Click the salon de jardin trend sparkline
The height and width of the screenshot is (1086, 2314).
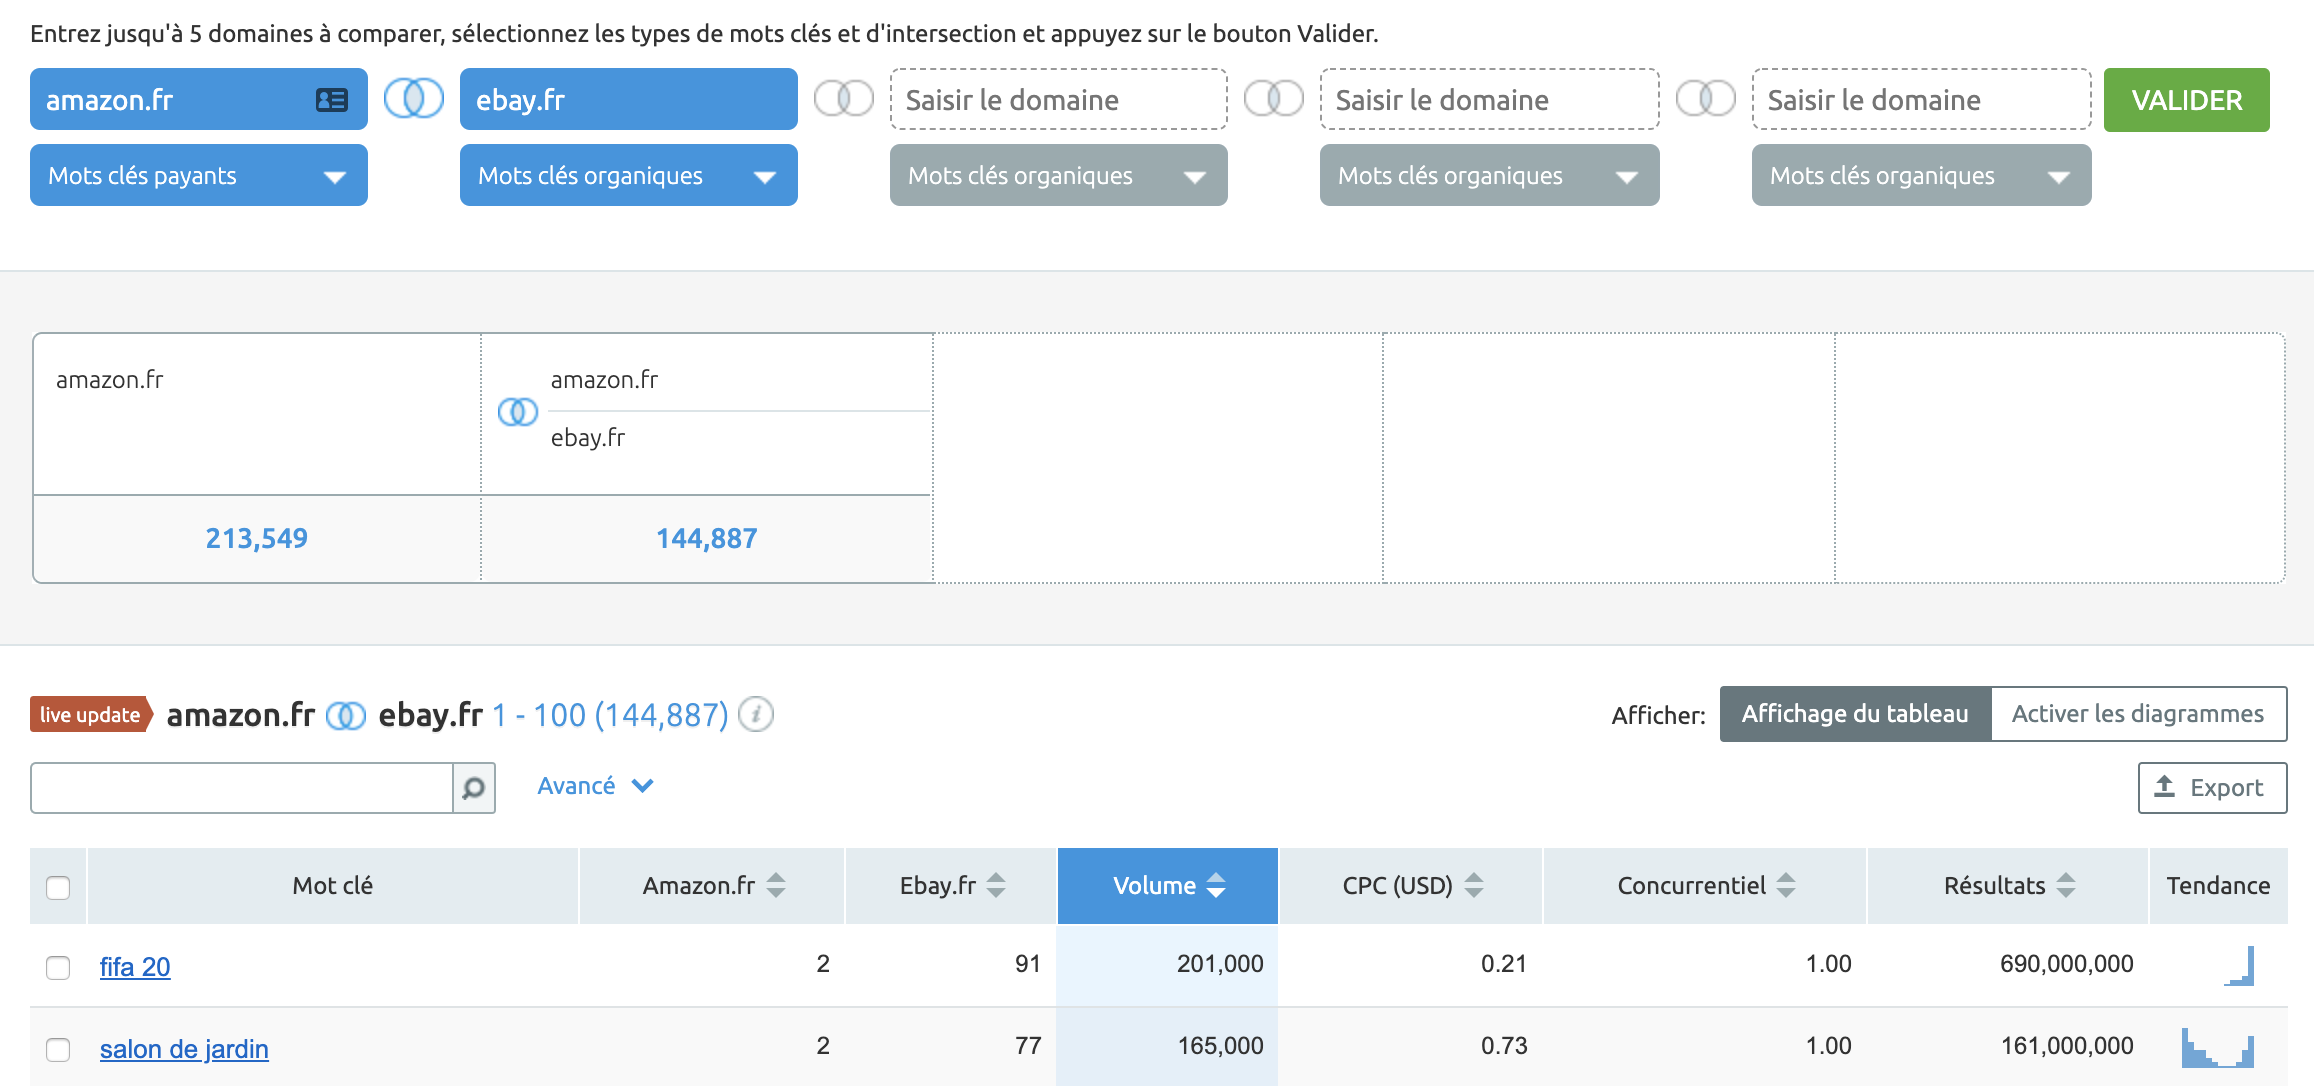coord(2218,1047)
